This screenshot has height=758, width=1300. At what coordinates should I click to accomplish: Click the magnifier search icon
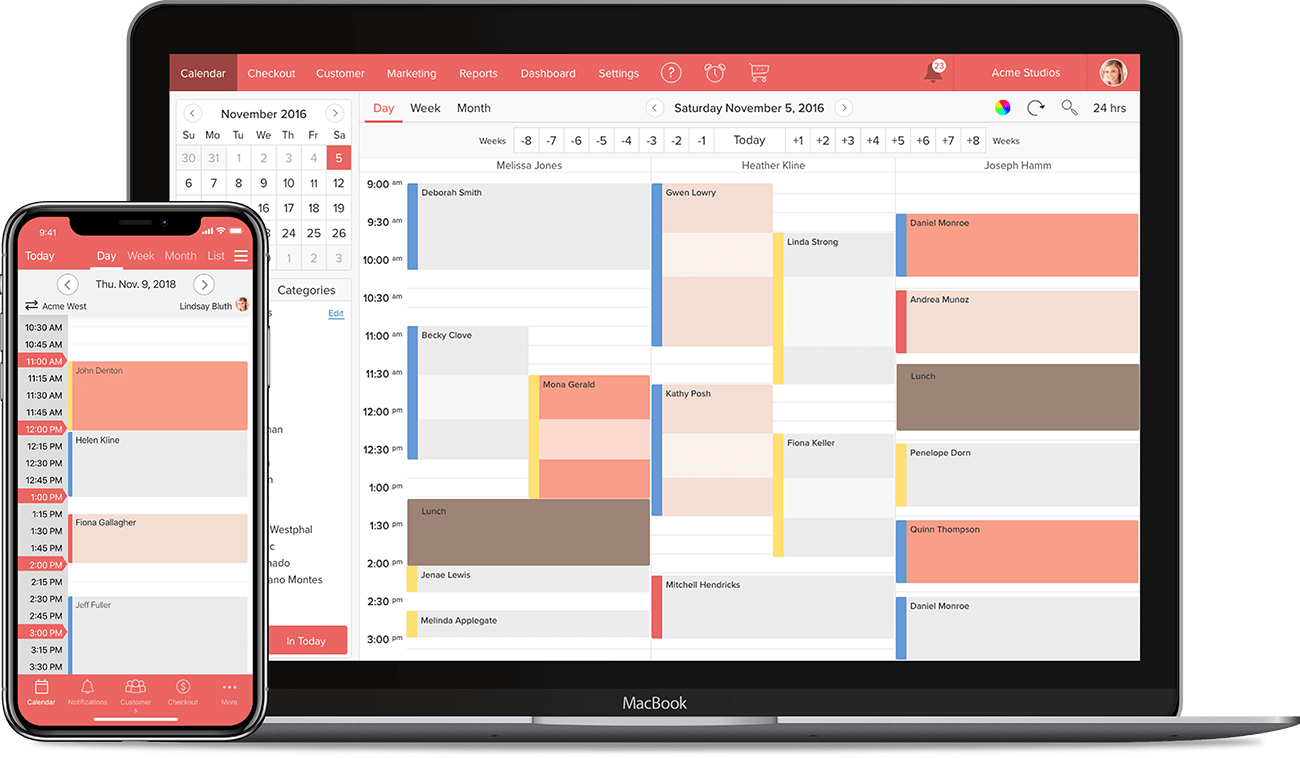coord(1069,108)
